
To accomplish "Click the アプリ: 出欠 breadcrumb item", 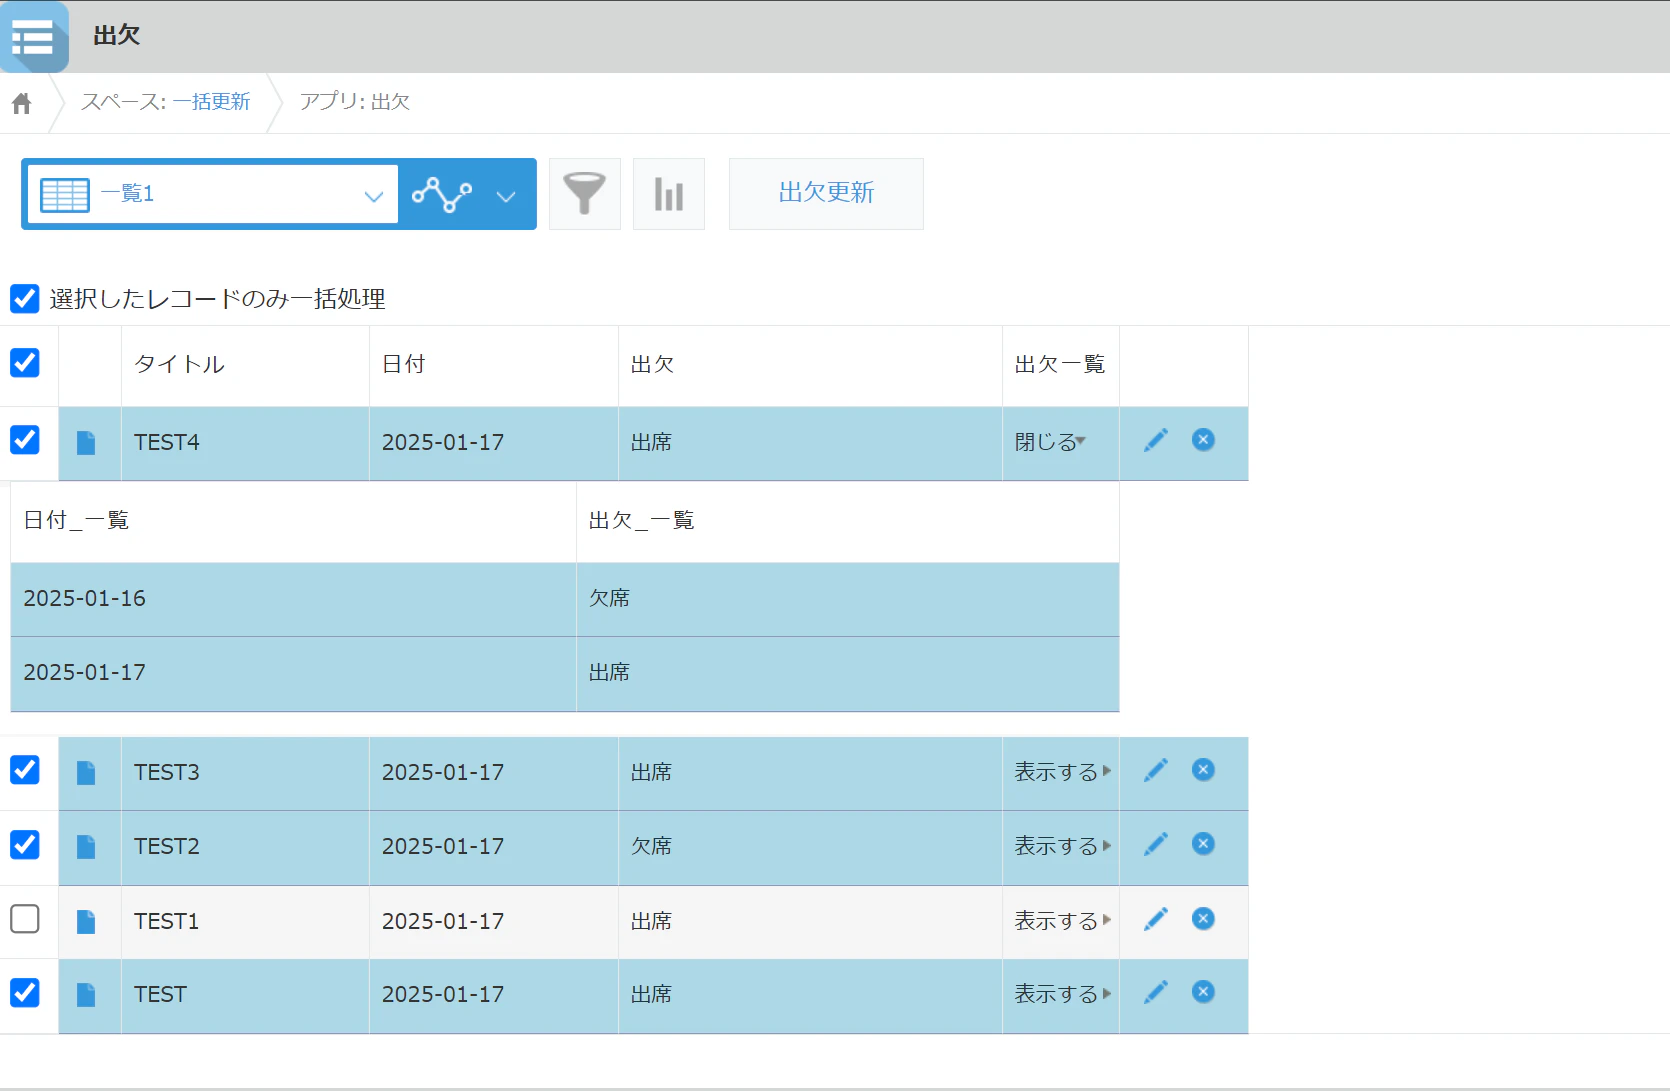I will pyautogui.click(x=355, y=102).
